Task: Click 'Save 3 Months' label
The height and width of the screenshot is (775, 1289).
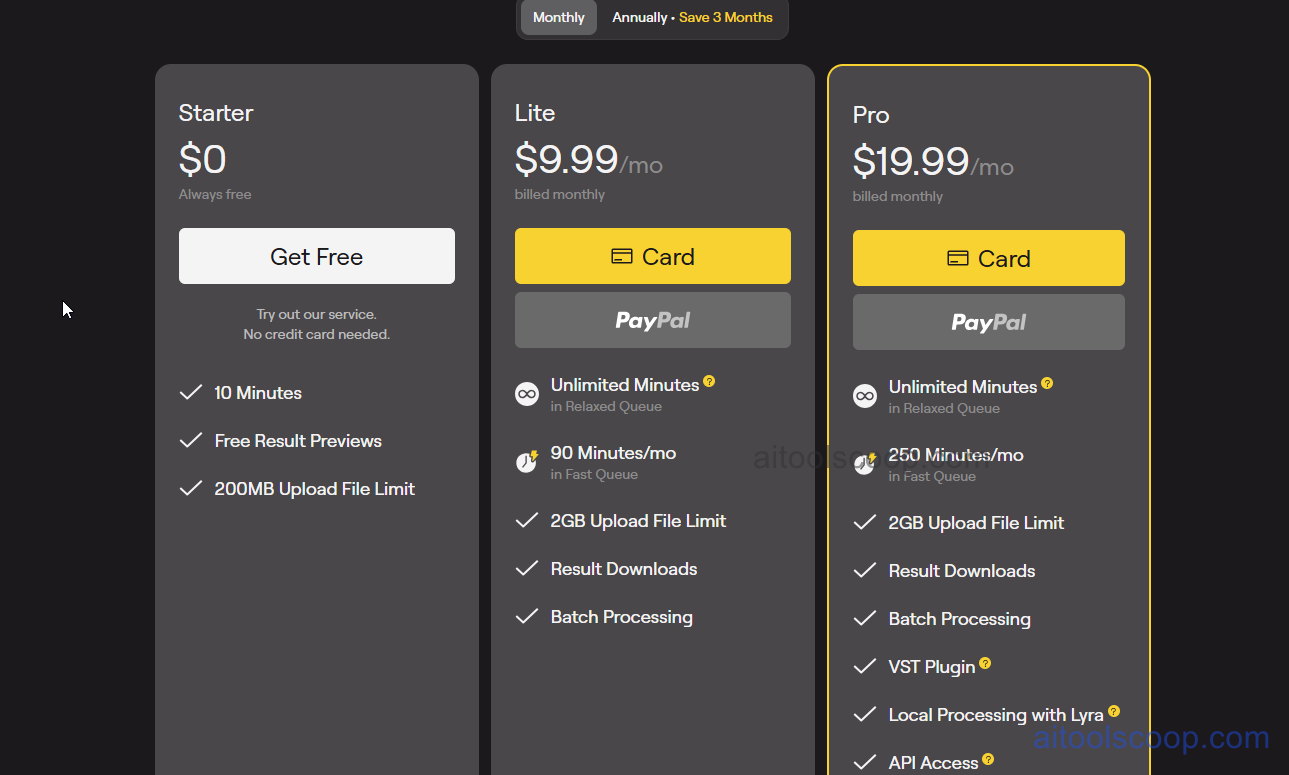Action: (x=726, y=18)
